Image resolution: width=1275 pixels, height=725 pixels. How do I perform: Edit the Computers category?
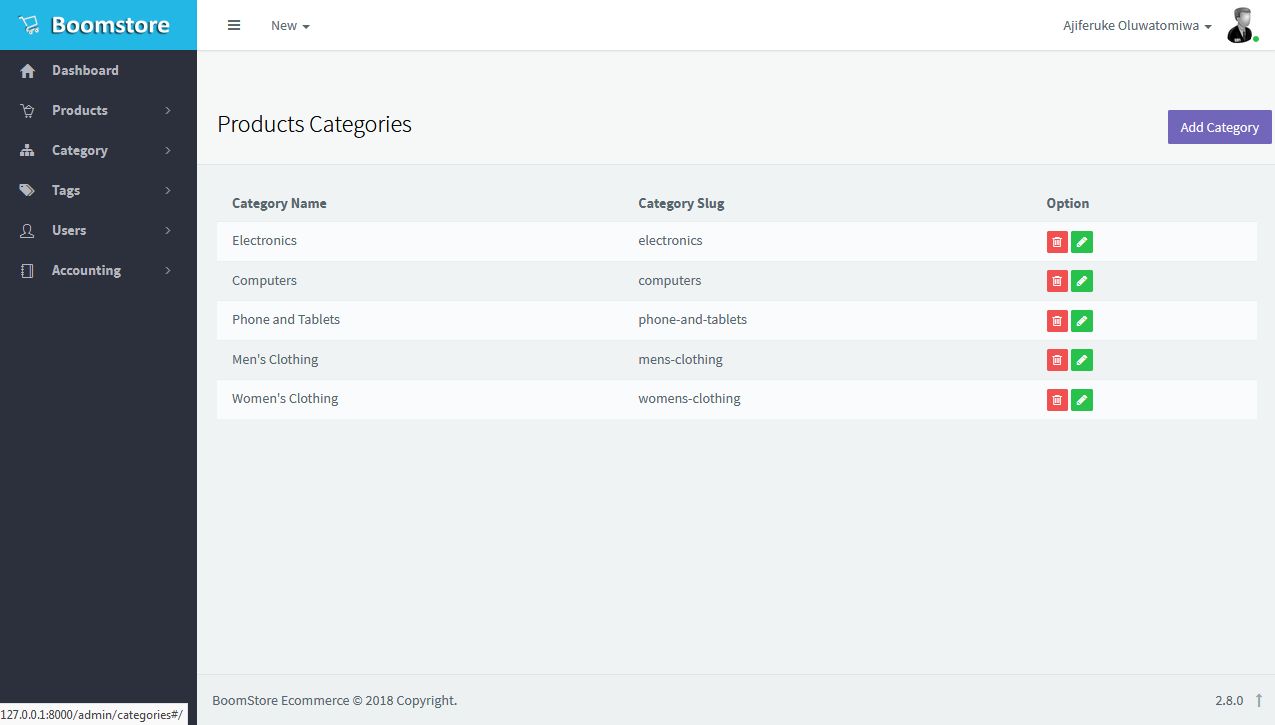pos(1082,281)
